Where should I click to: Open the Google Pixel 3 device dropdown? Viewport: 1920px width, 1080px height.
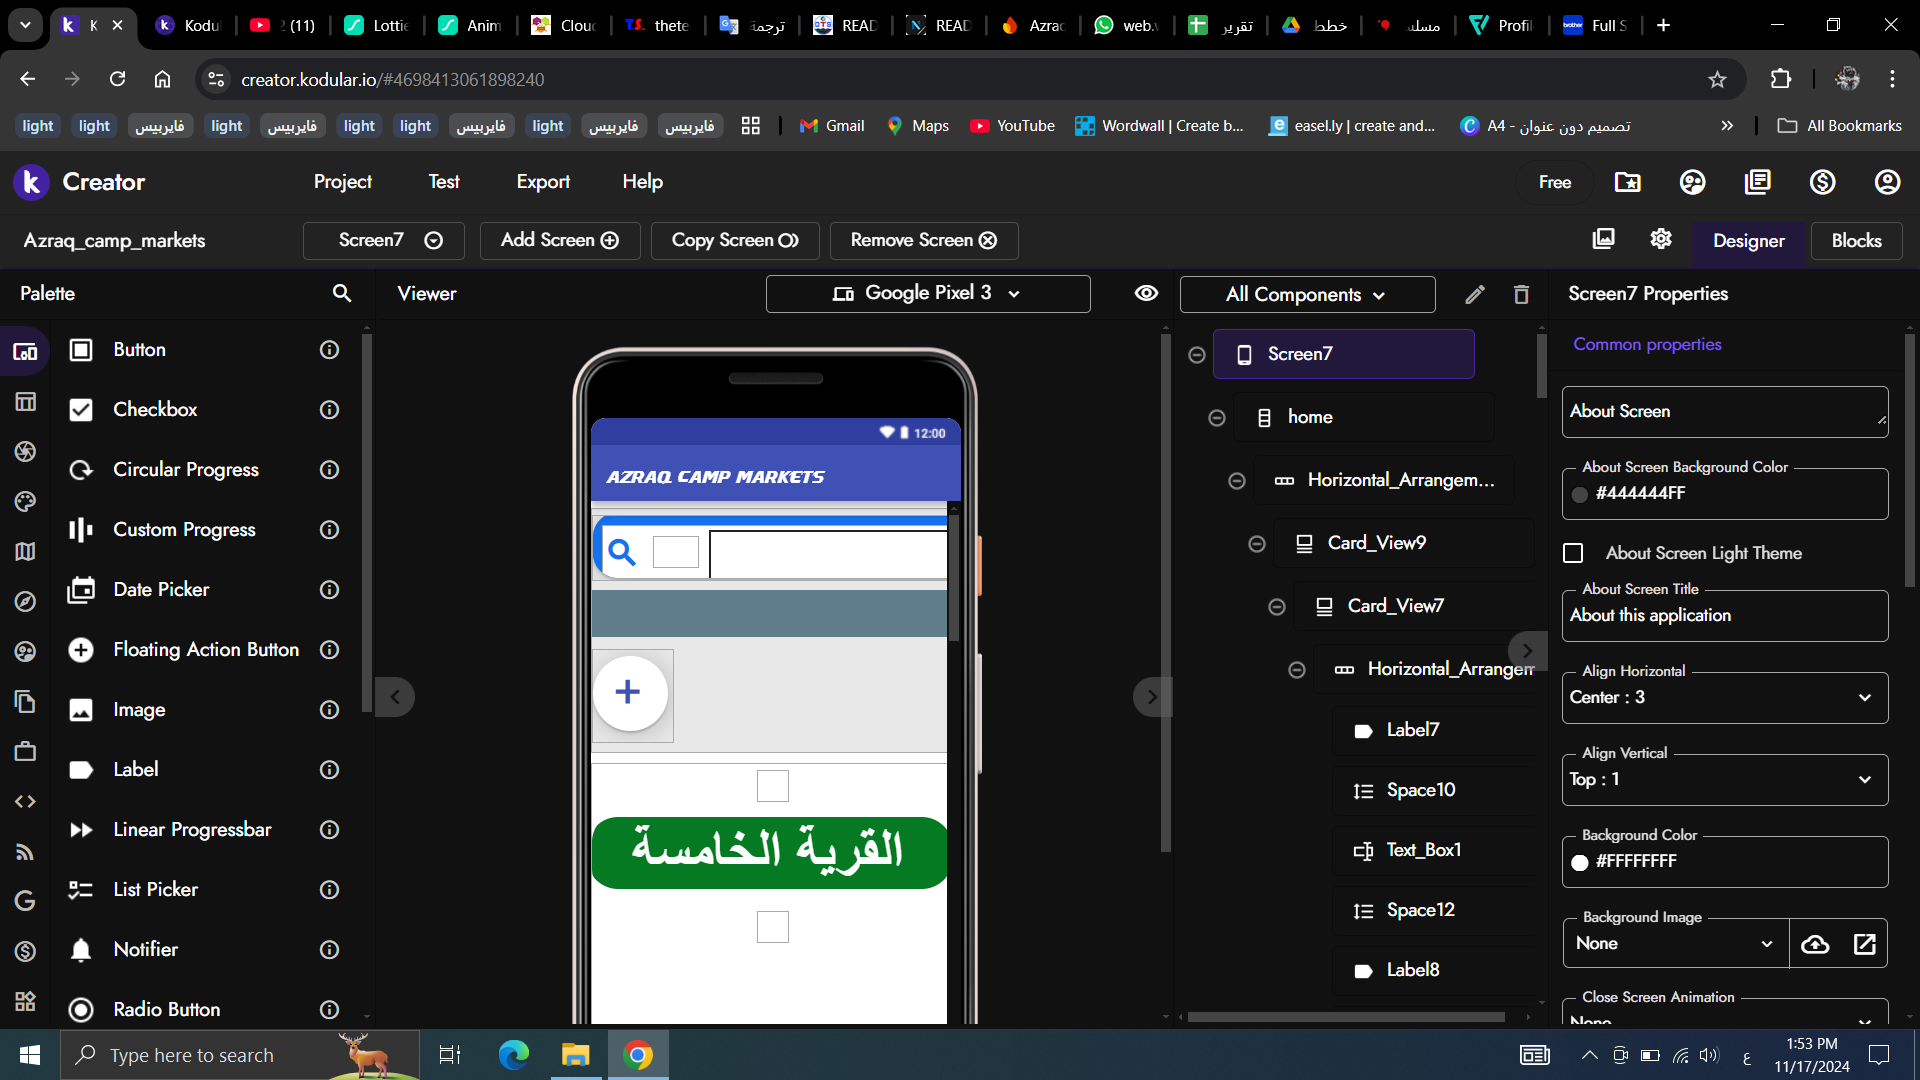tap(927, 293)
